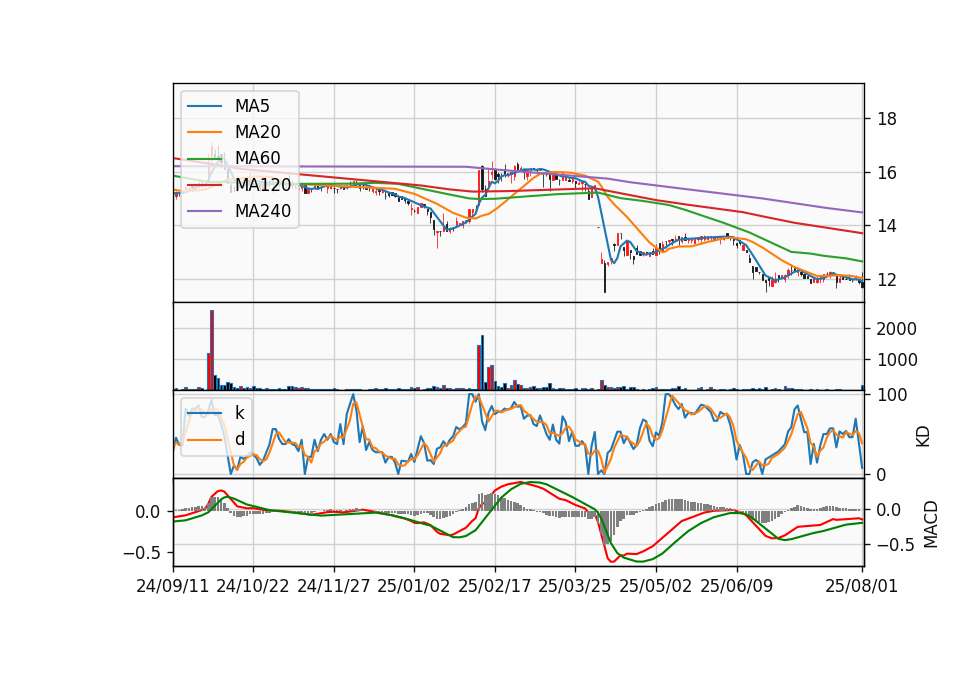
Task: Click the KD axis label
Action: [x=923, y=436]
